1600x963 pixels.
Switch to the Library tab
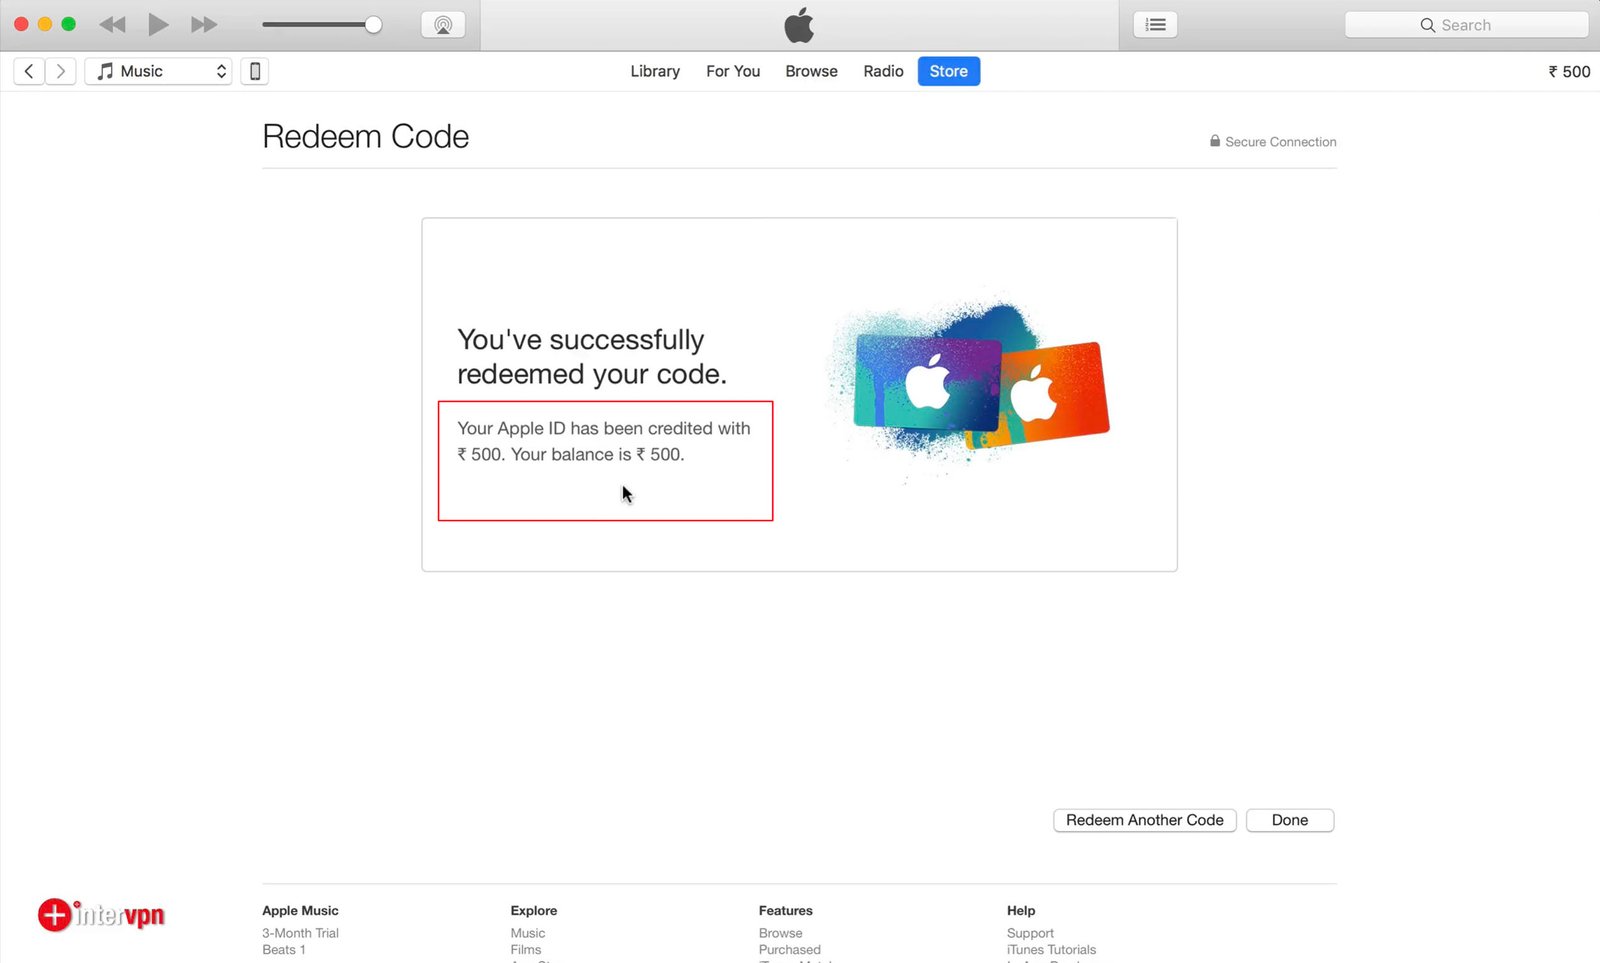pyautogui.click(x=655, y=71)
